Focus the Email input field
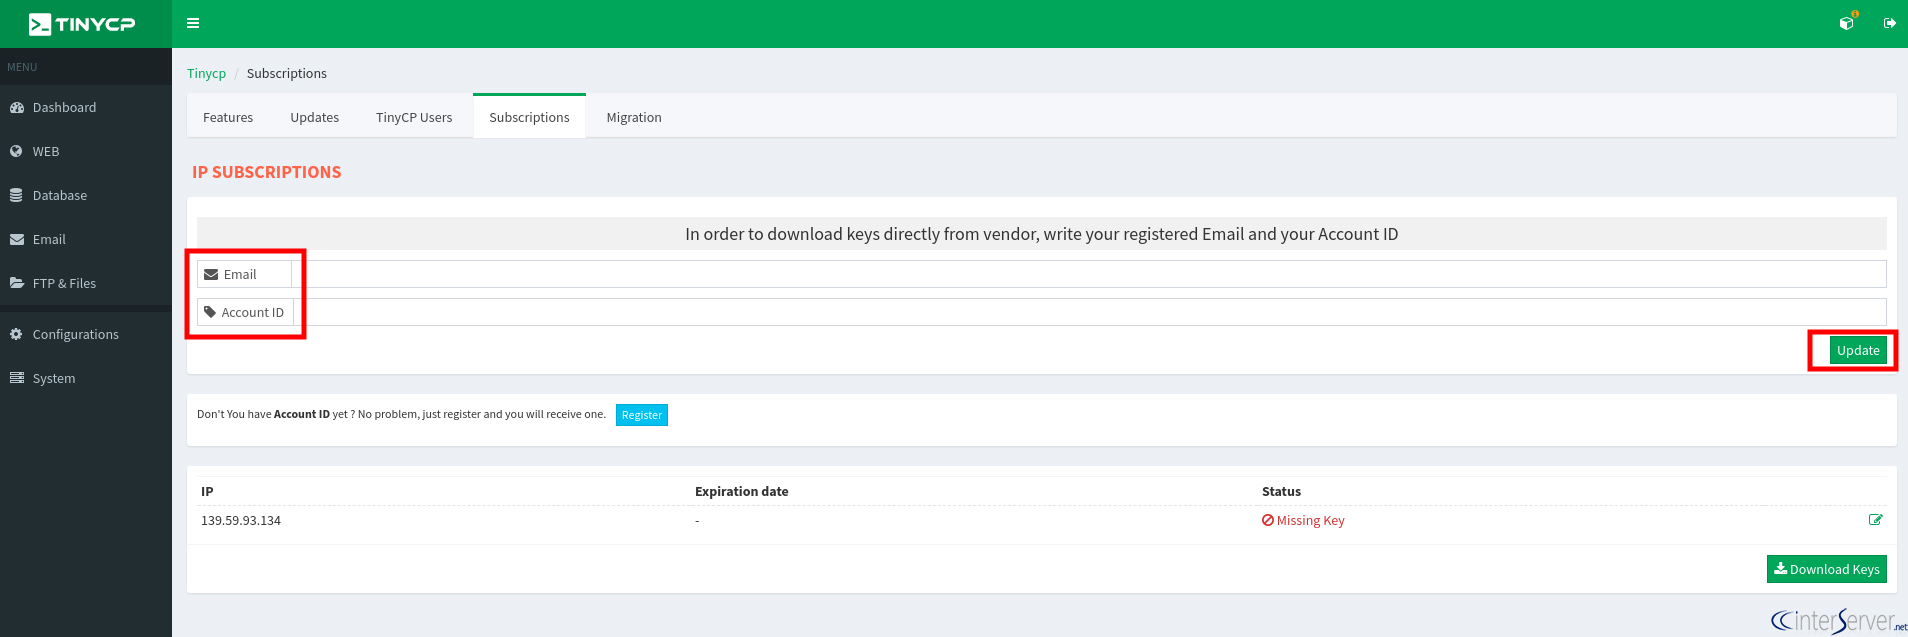 [1089, 274]
